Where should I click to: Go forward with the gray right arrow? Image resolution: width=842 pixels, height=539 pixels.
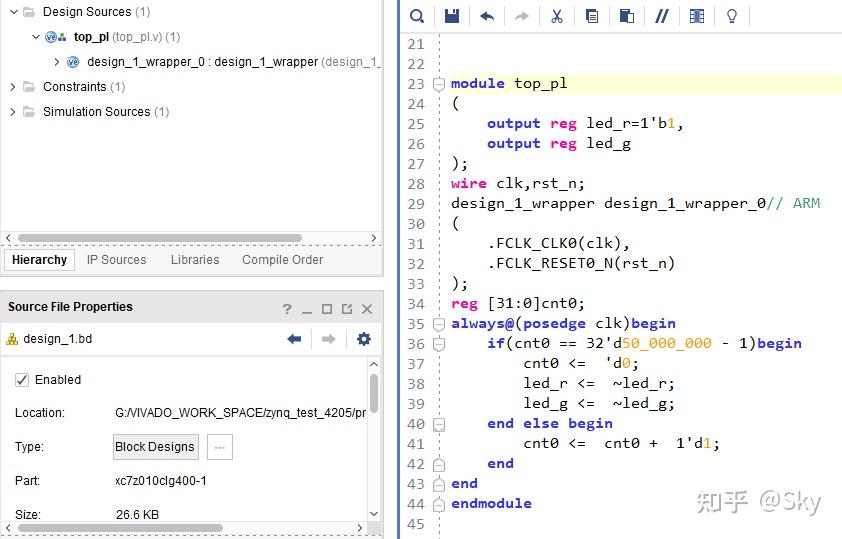tap(328, 339)
